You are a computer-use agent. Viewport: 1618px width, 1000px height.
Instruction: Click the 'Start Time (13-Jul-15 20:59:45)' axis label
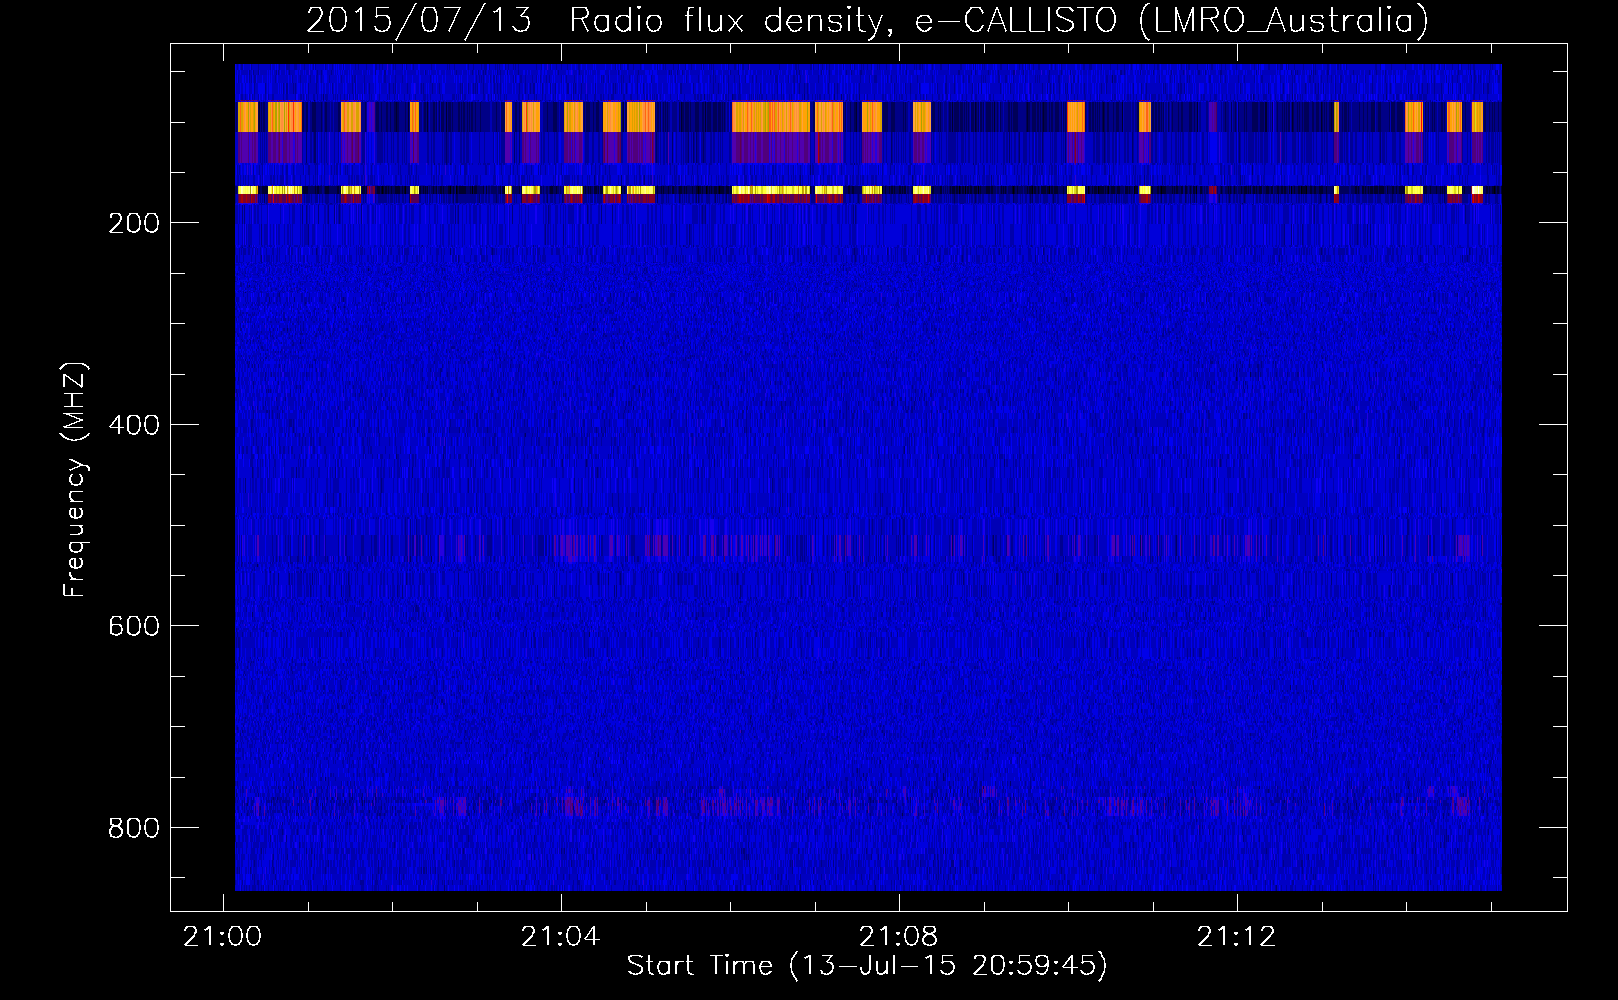[867, 965]
